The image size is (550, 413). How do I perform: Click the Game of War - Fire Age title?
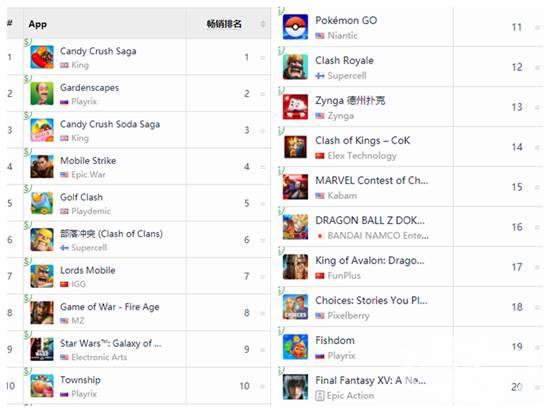point(109,307)
